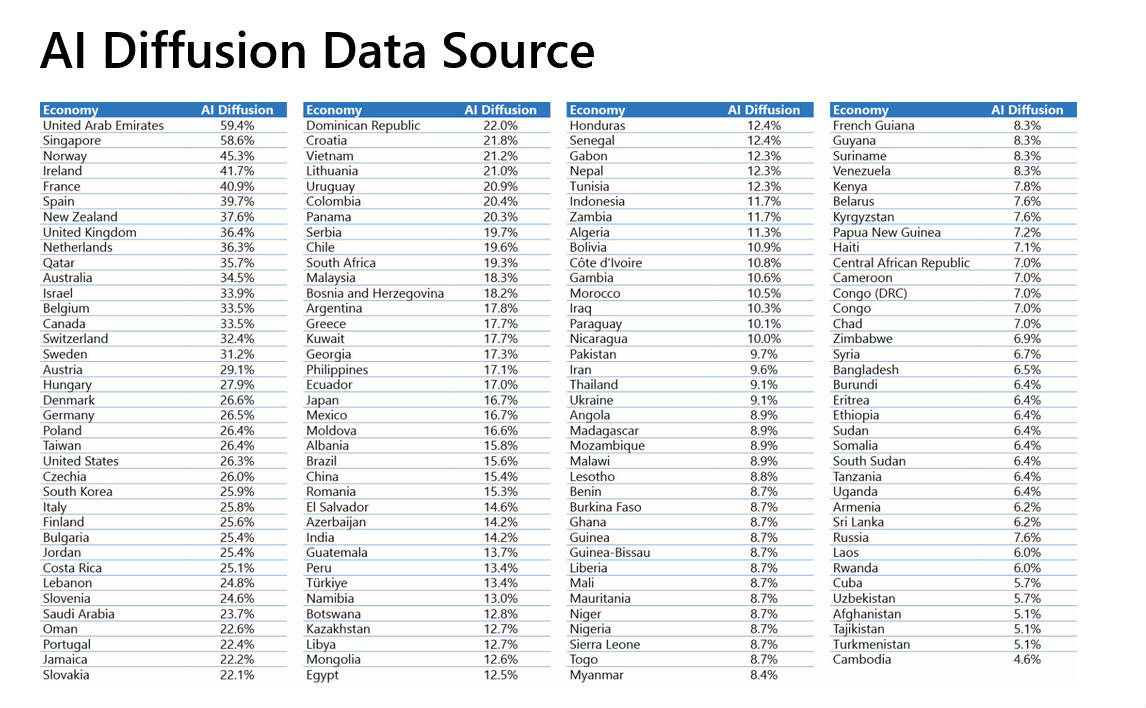Screen dimensions: 1146x708
Task: Click the "AI Diffusion Data Source" title
Action: tap(317, 52)
